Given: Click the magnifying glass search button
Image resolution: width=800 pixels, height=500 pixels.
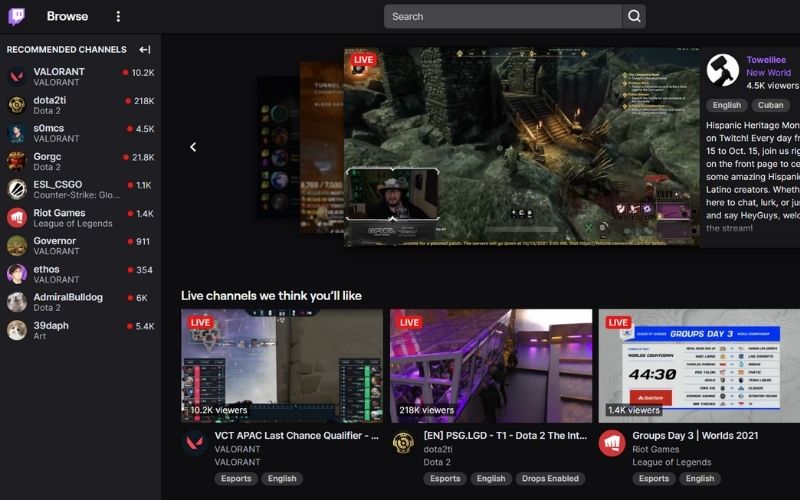Looking at the screenshot, I should tap(634, 16).
